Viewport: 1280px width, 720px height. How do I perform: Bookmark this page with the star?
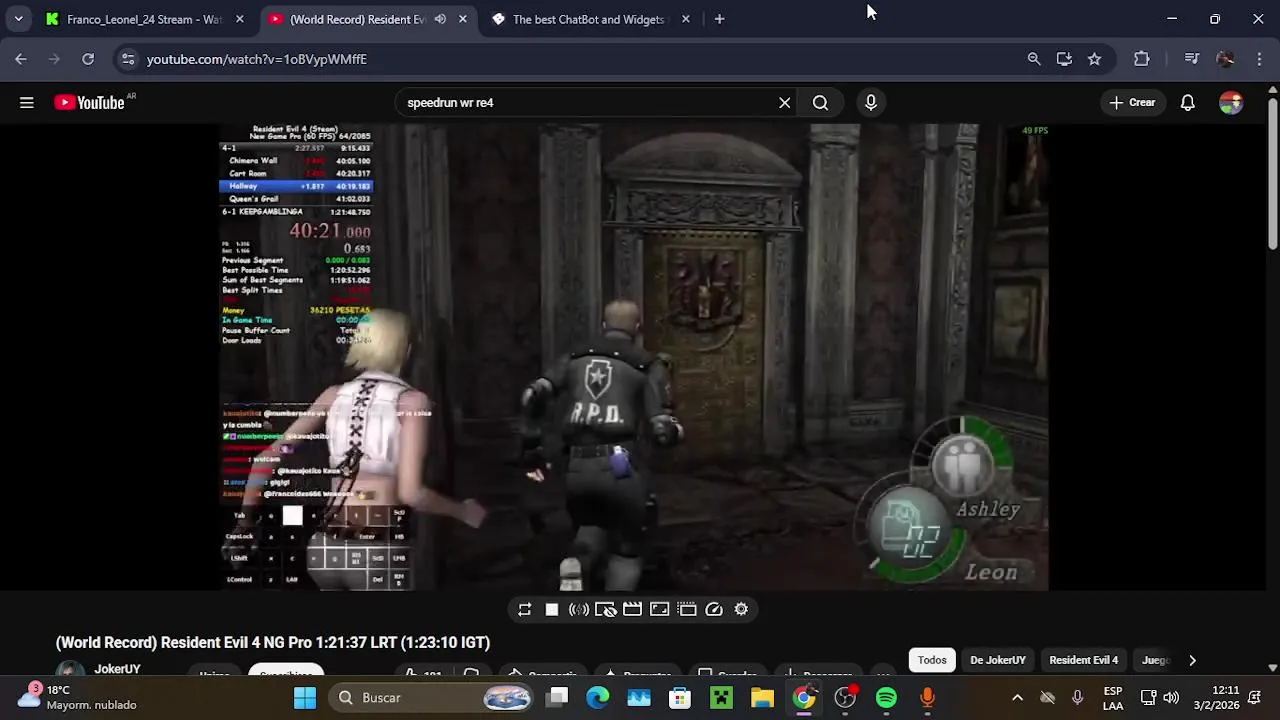coord(1094,59)
